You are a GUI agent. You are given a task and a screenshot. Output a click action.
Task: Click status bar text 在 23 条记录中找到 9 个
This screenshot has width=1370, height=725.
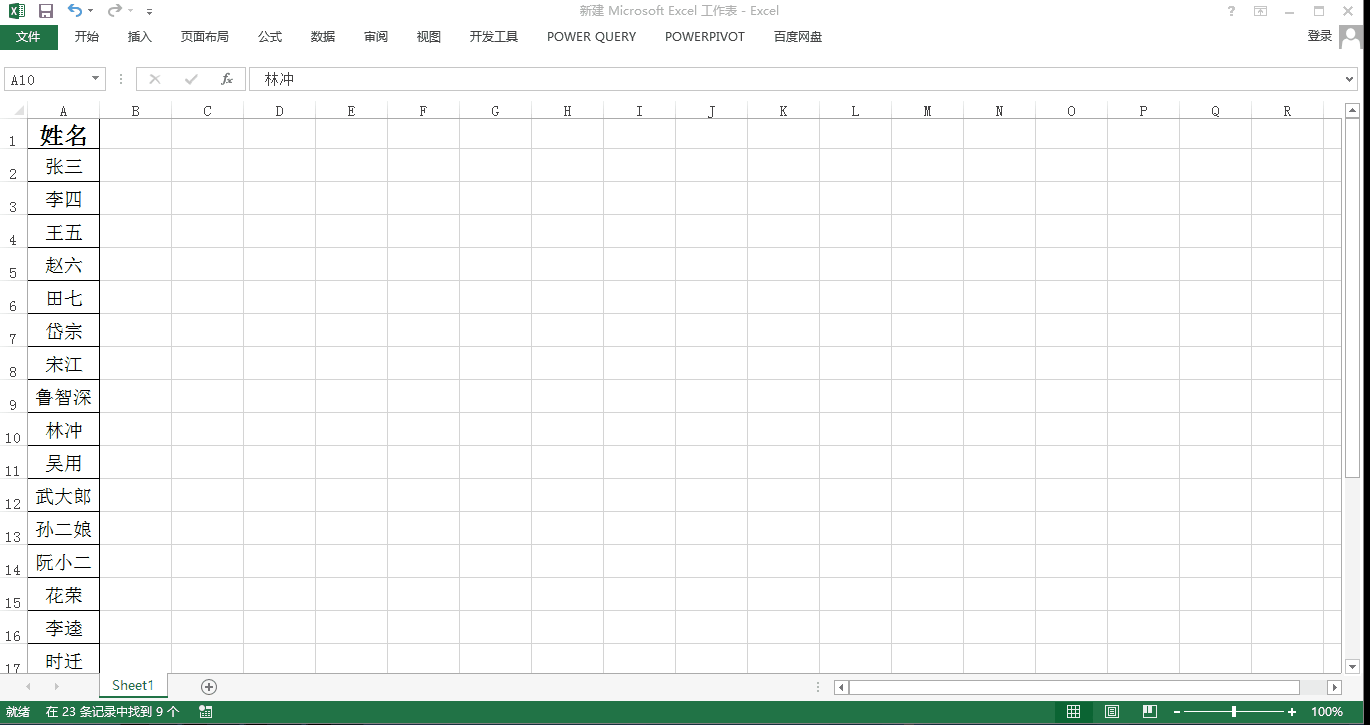point(112,712)
